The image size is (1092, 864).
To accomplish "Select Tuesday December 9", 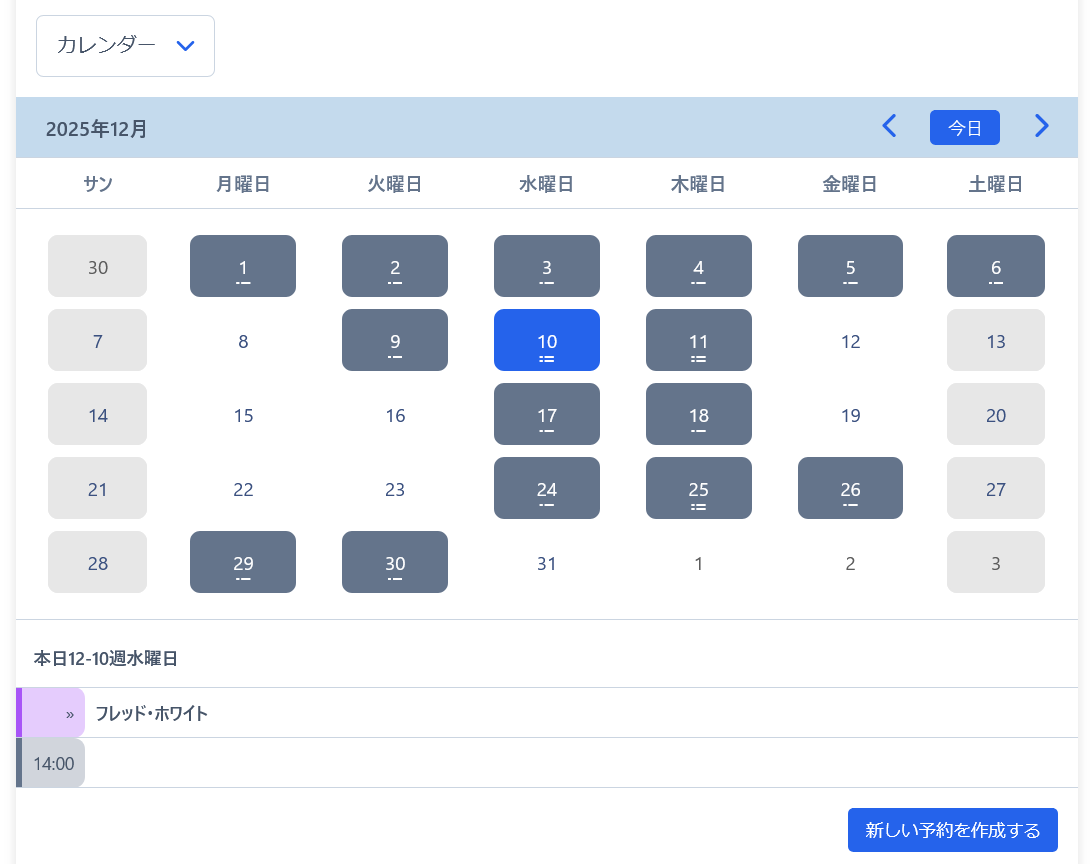I will pyautogui.click(x=395, y=340).
